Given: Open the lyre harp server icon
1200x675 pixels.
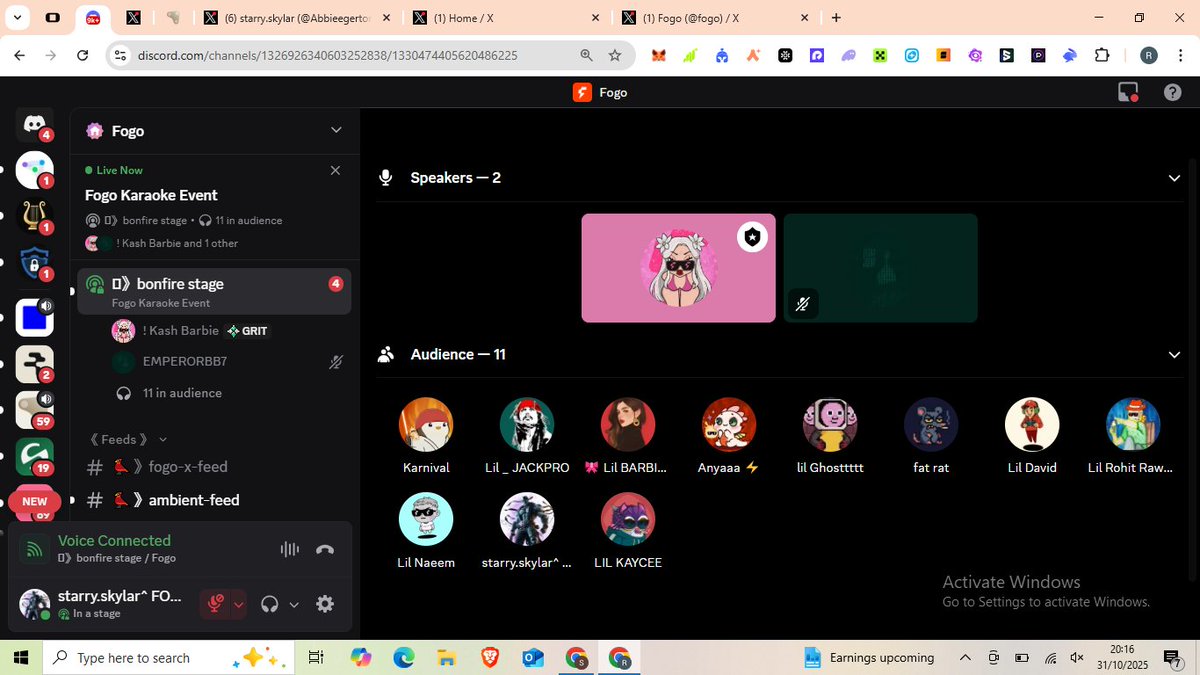Looking at the screenshot, I should pyautogui.click(x=34, y=218).
